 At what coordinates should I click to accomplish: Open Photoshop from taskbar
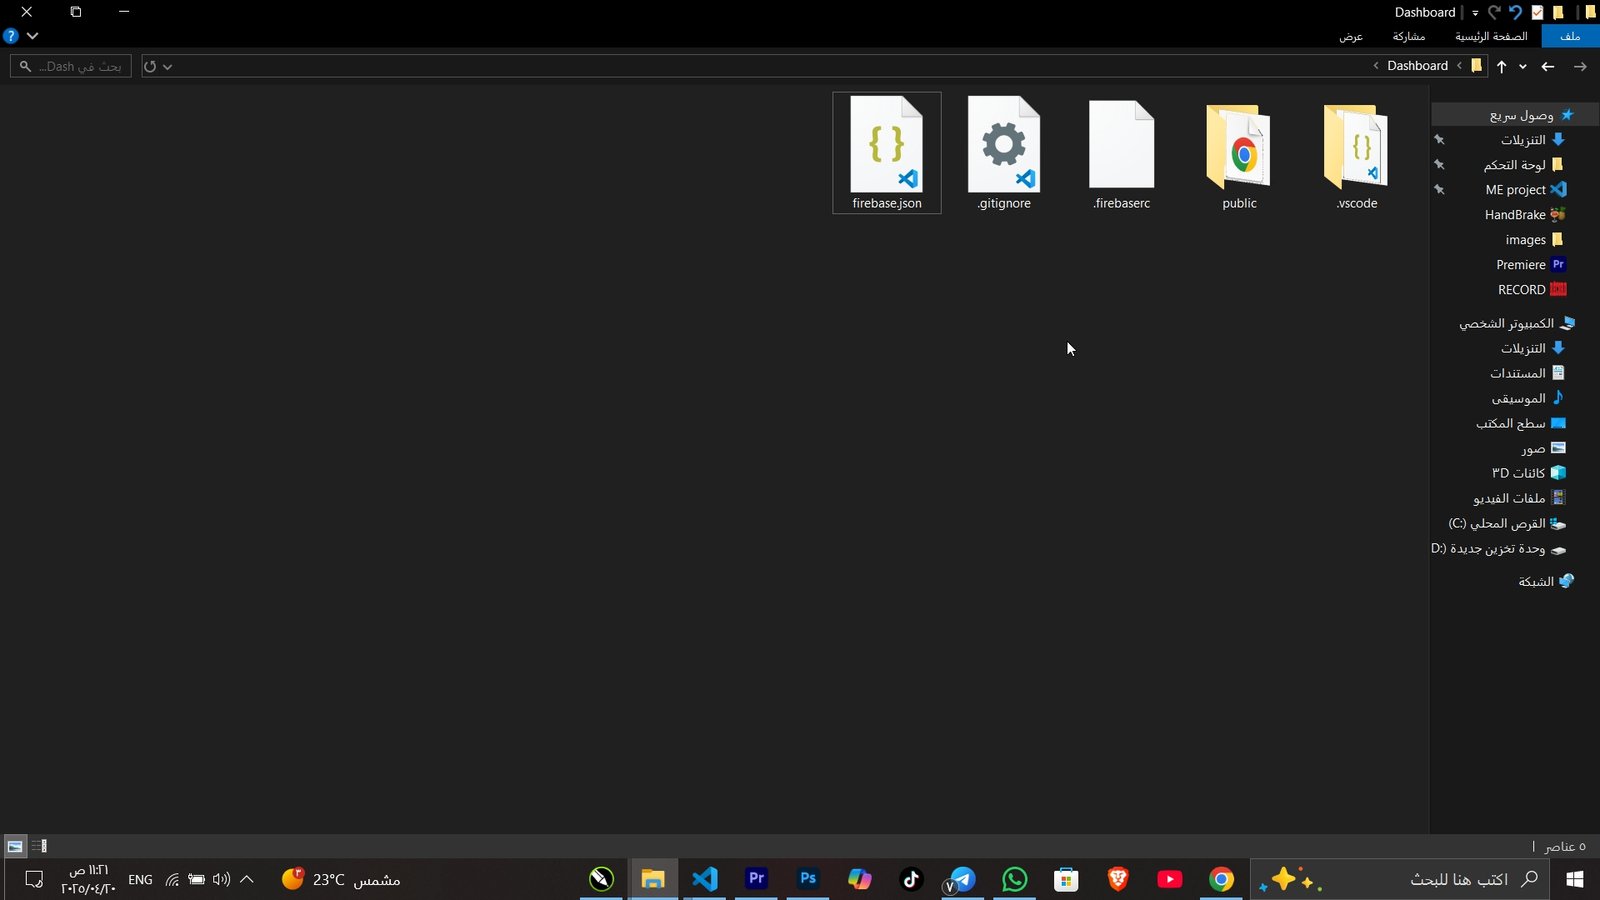pyautogui.click(x=808, y=879)
